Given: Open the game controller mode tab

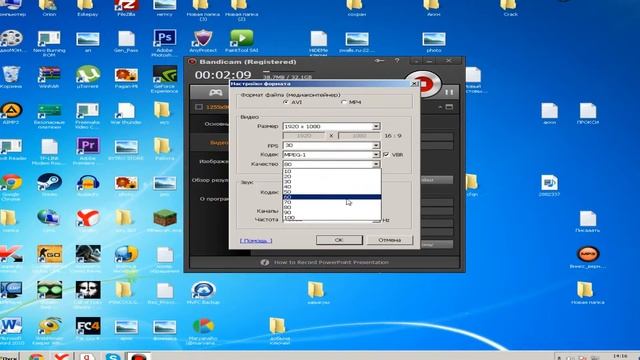Looking at the screenshot, I should point(215,93).
